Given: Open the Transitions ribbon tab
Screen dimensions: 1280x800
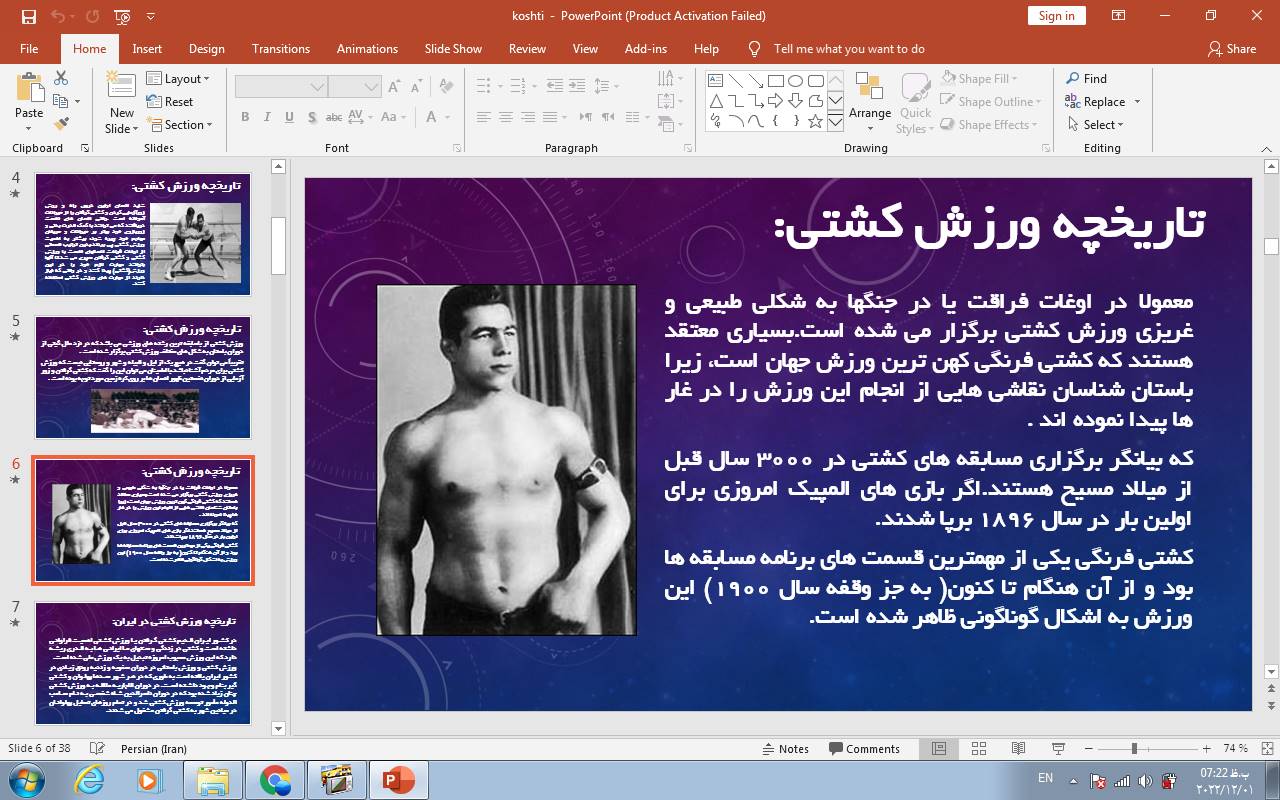Looking at the screenshot, I should pos(281,48).
